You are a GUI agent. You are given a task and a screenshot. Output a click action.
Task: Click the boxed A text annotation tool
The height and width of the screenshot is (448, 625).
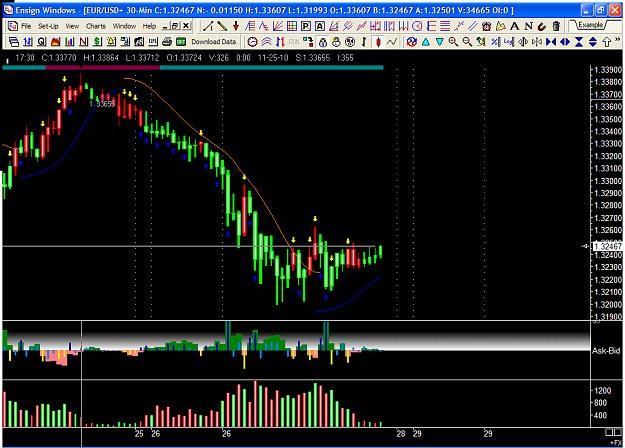[320, 26]
